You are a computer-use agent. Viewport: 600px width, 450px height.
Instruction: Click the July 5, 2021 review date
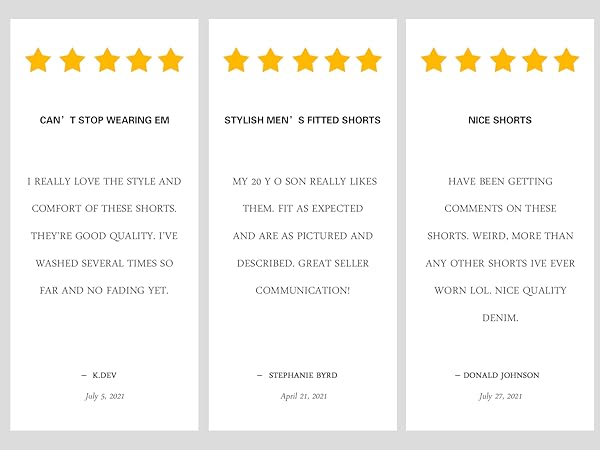(105, 396)
